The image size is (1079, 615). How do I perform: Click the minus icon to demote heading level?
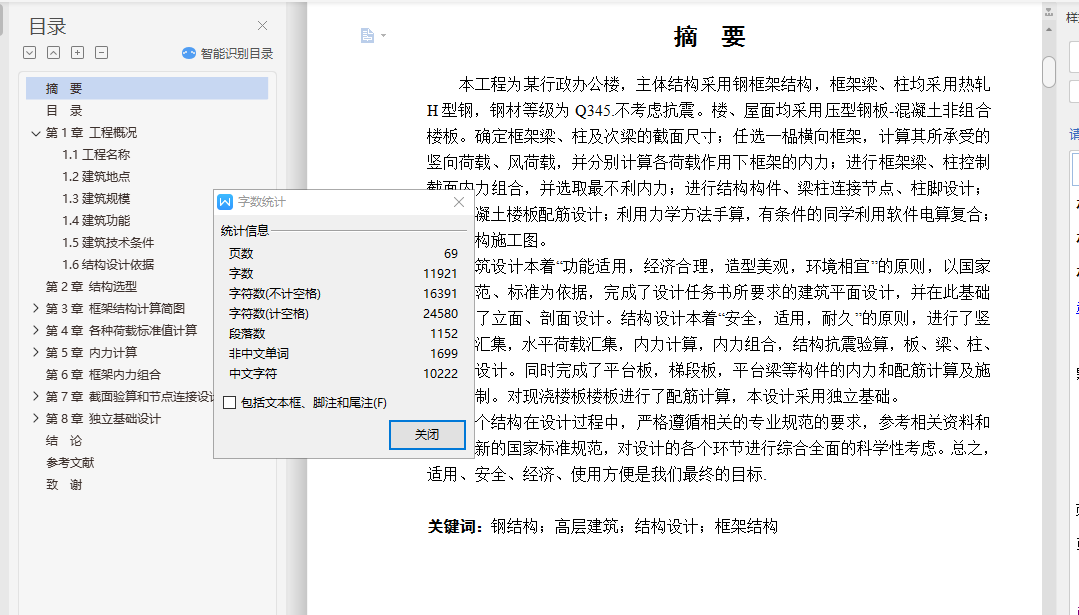[x=101, y=53]
